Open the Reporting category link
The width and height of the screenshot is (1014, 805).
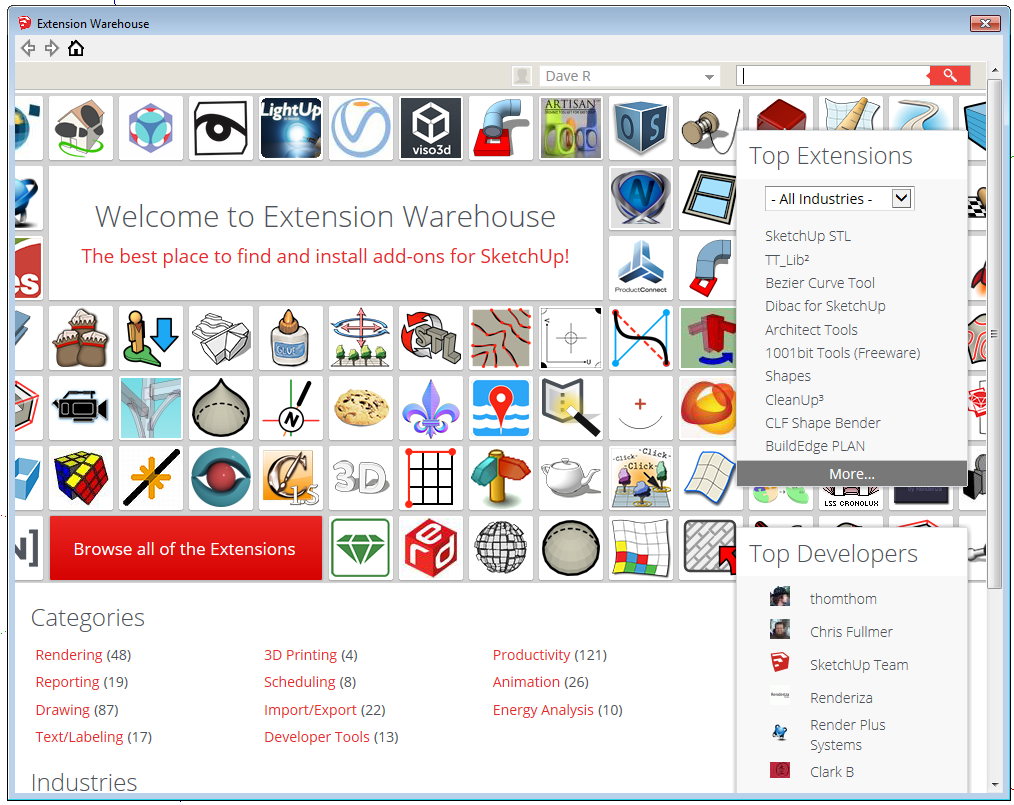click(67, 682)
